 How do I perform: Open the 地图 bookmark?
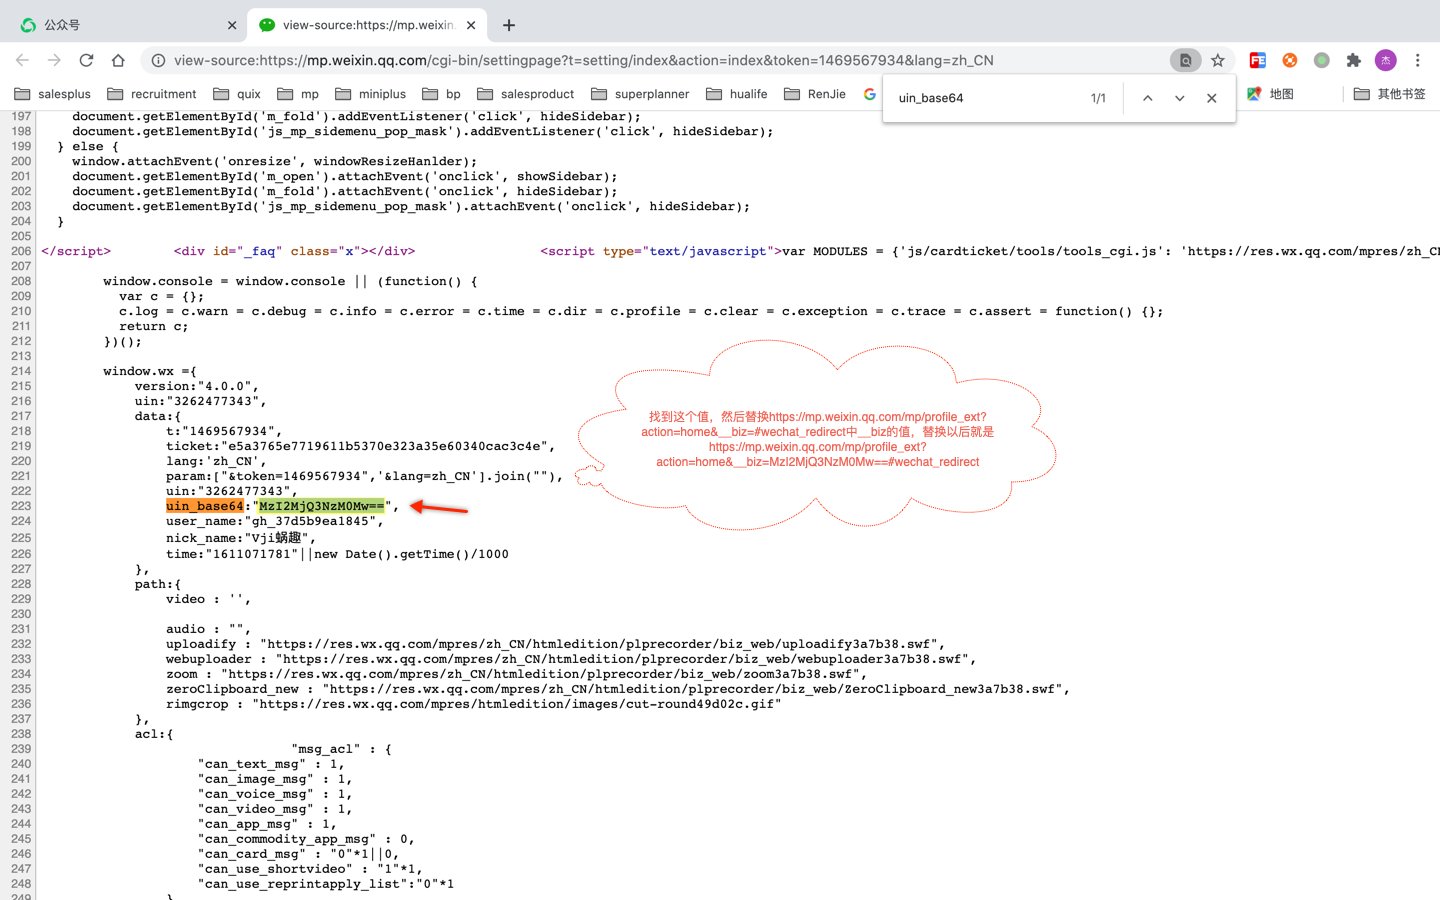click(x=1270, y=94)
